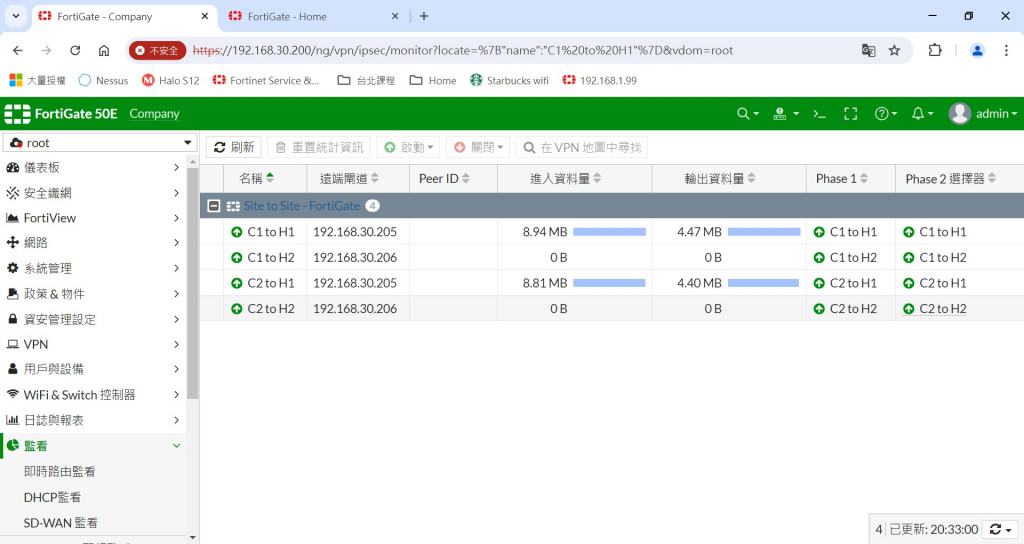
Task: Sort table by 名稱 column
Action: (x=257, y=178)
